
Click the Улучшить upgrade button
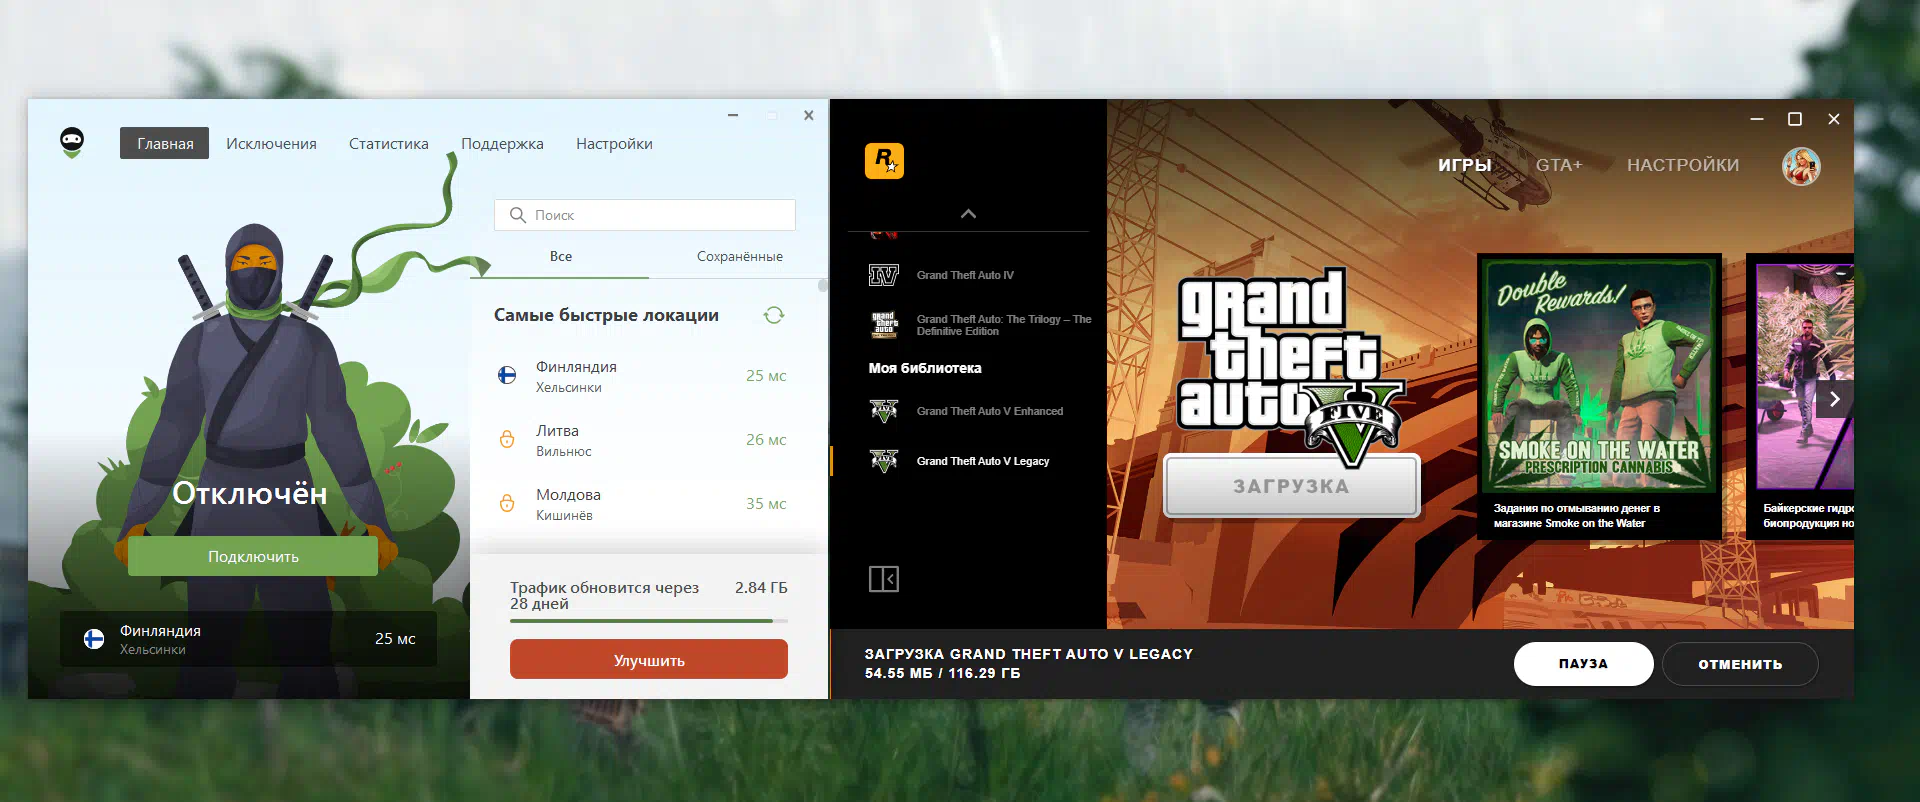(x=649, y=660)
